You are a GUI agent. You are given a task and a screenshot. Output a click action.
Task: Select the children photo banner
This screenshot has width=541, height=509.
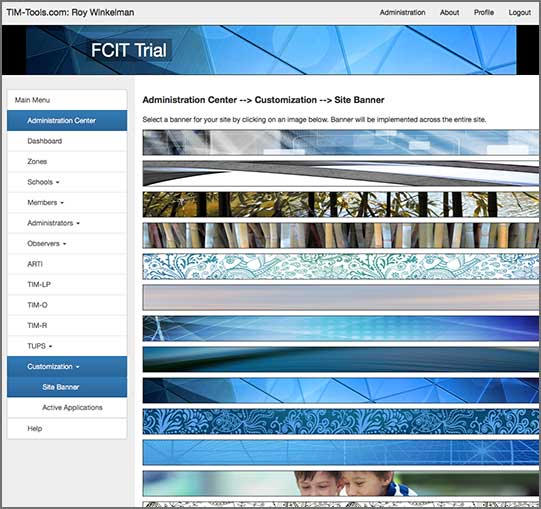(x=341, y=483)
